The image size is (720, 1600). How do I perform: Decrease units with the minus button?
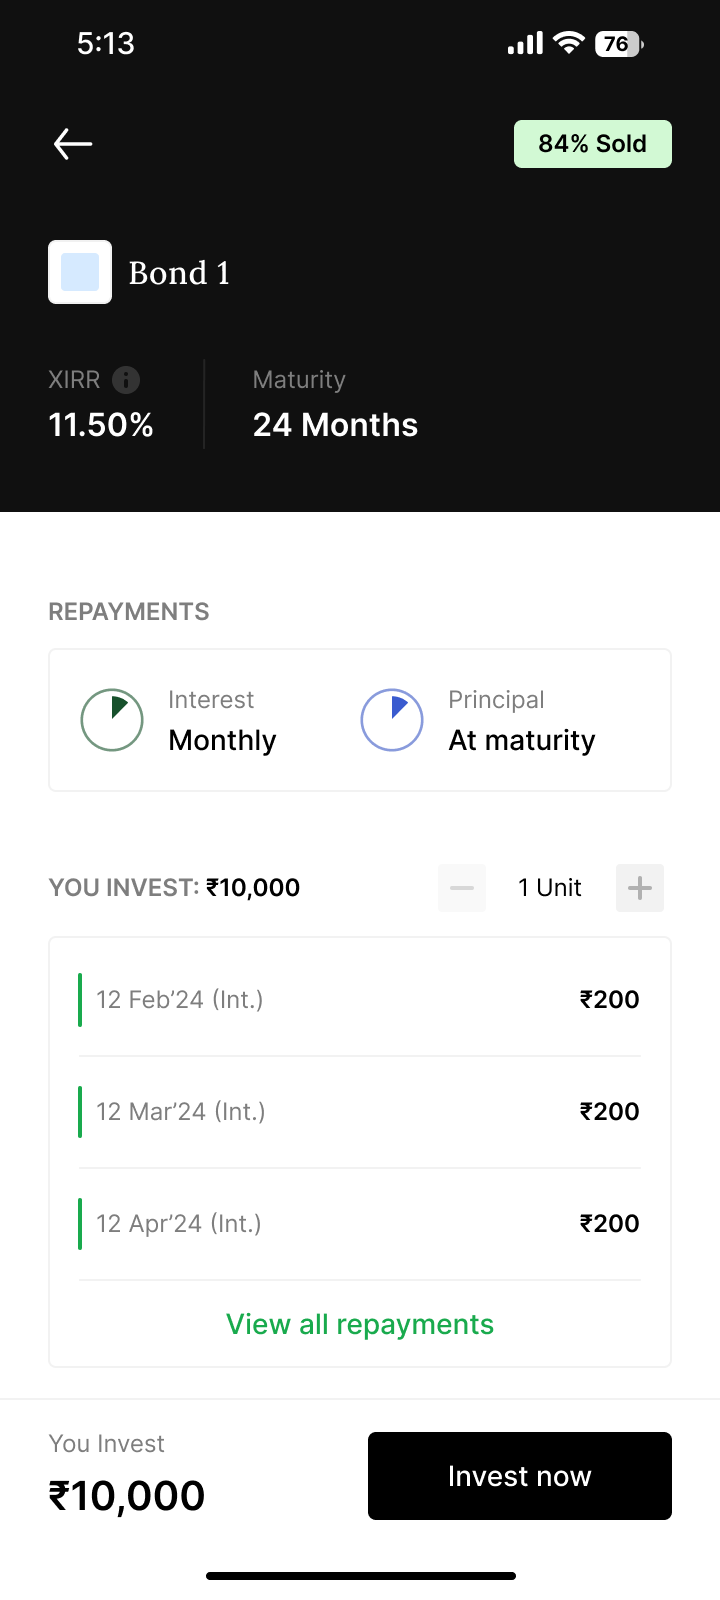coord(462,888)
